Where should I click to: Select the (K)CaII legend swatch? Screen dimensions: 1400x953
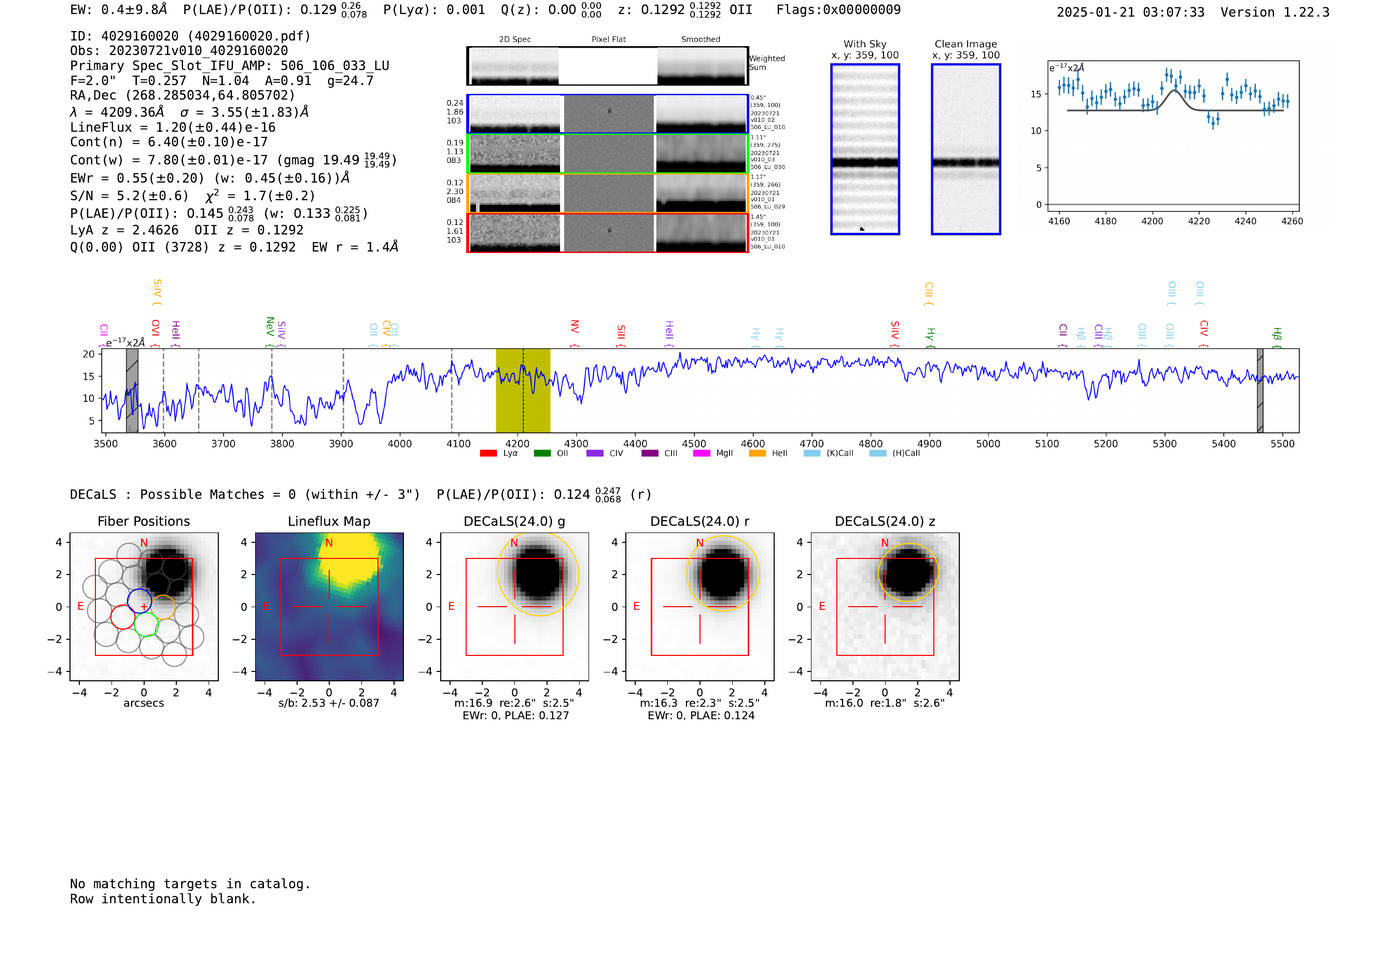click(812, 453)
